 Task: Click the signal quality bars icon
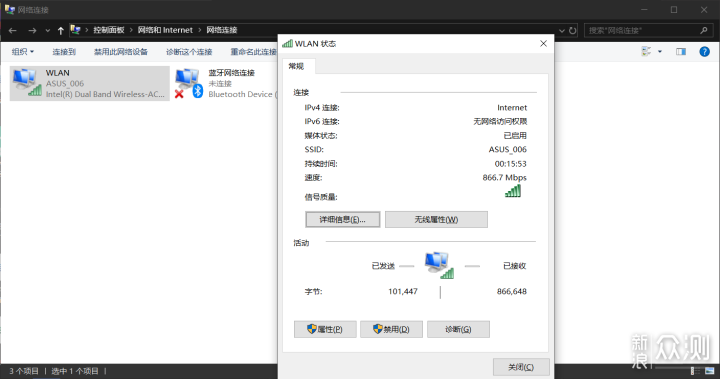tap(513, 191)
